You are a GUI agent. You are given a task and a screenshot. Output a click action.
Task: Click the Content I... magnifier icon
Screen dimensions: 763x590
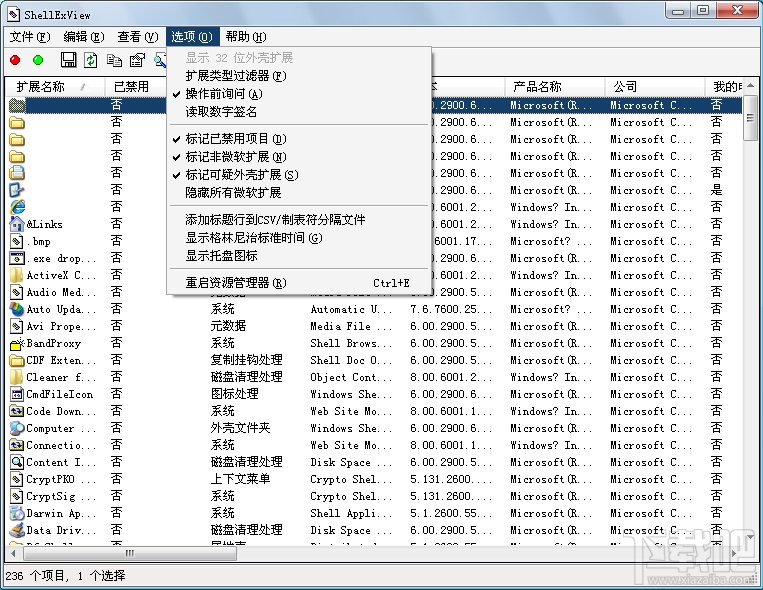pyautogui.click(x=17, y=462)
